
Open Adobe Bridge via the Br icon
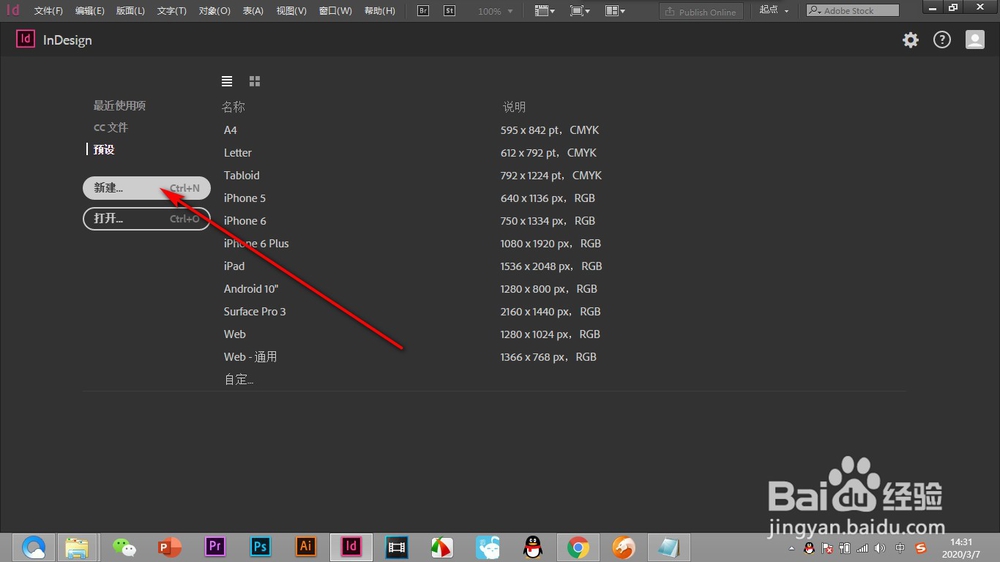coord(423,11)
